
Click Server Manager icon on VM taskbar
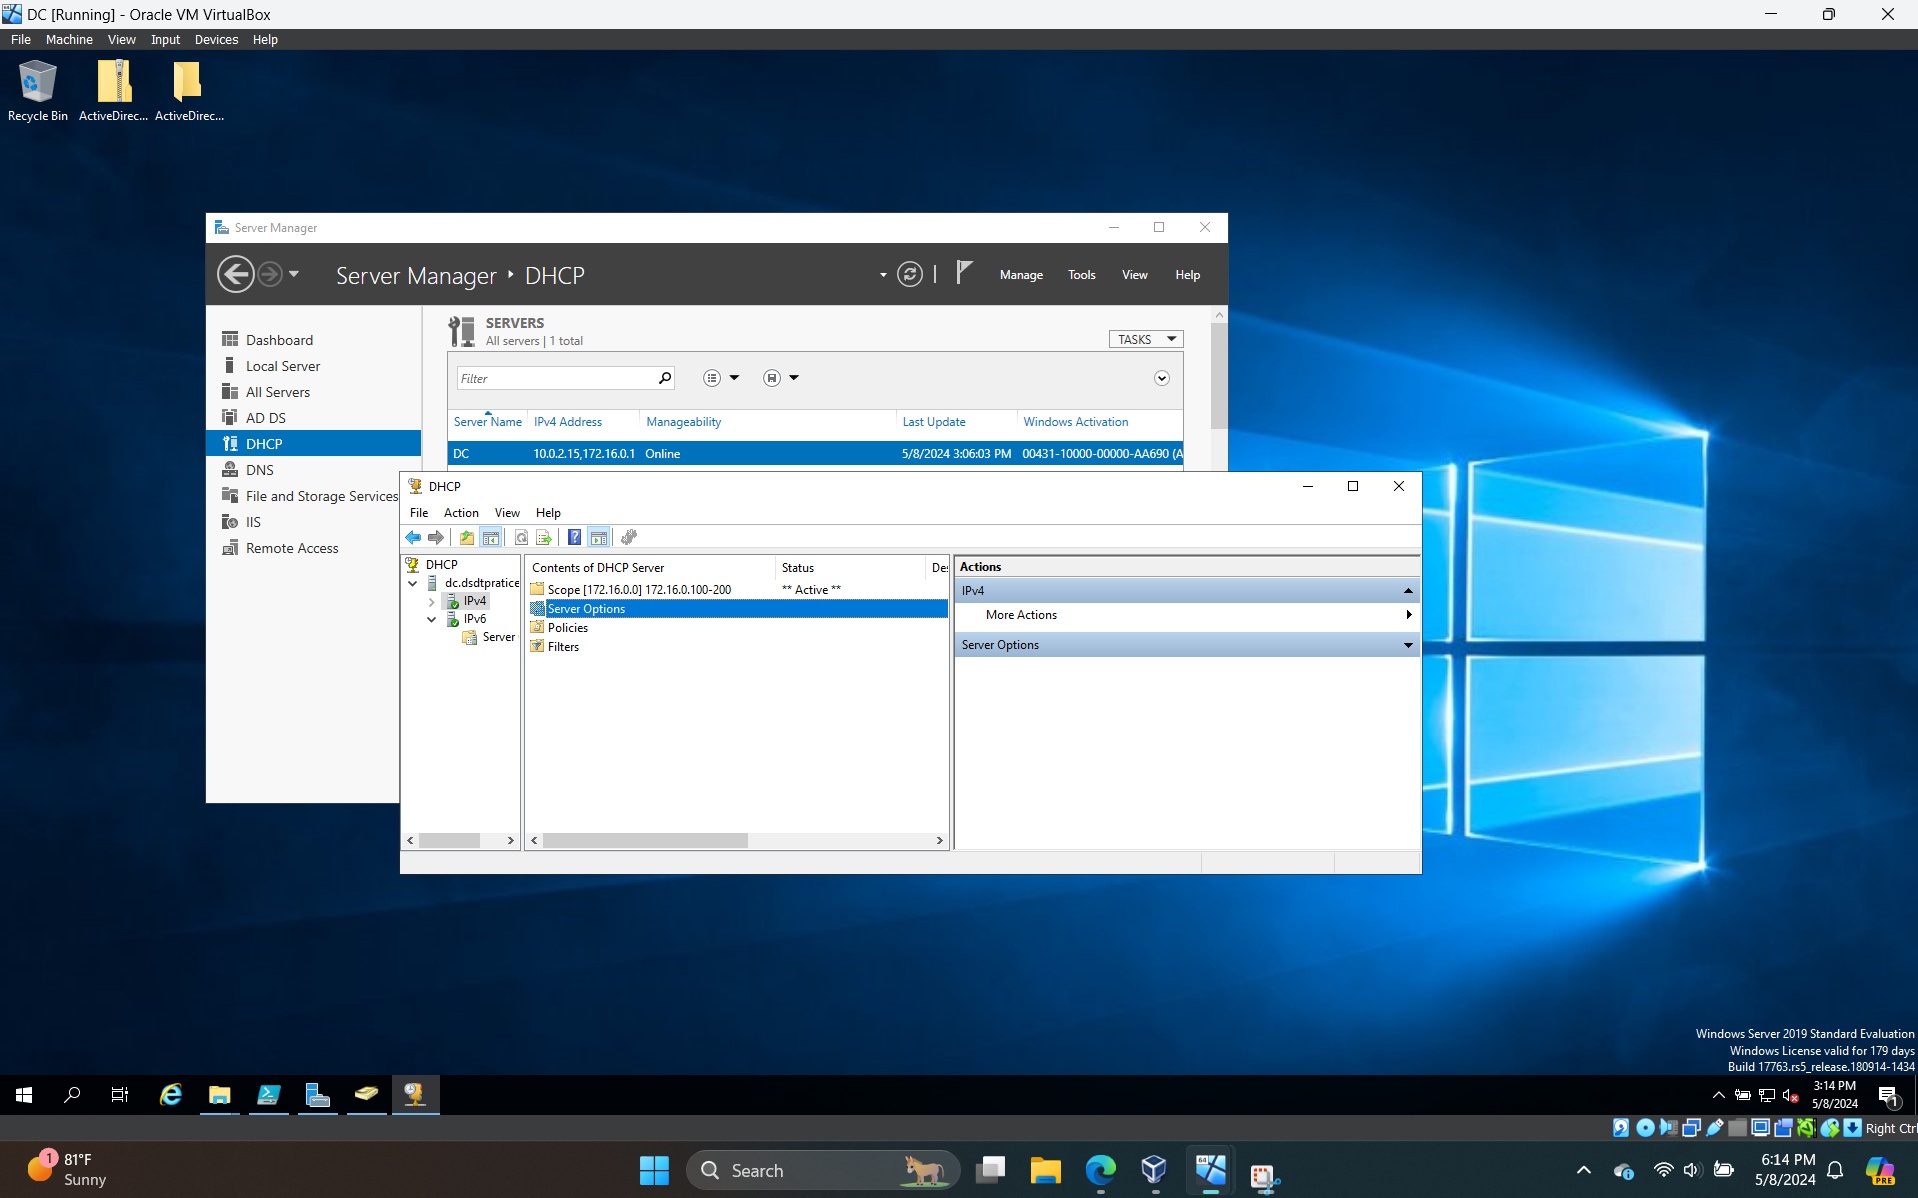[318, 1095]
